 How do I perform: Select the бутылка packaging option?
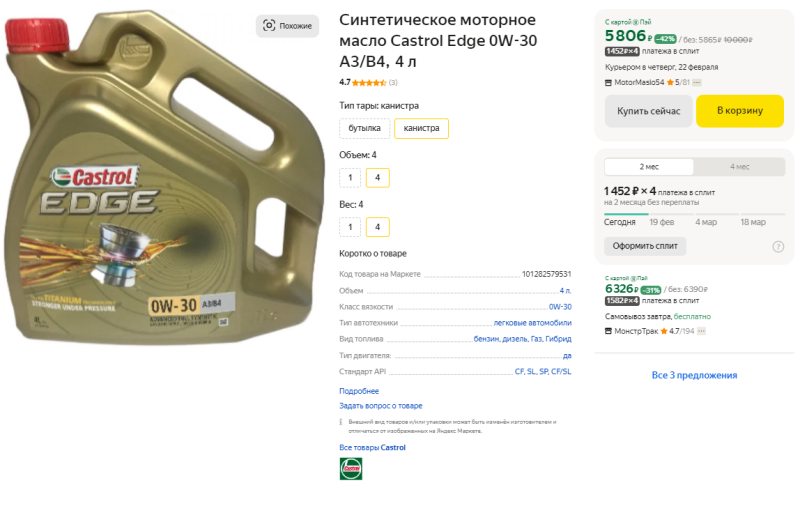[x=364, y=128]
